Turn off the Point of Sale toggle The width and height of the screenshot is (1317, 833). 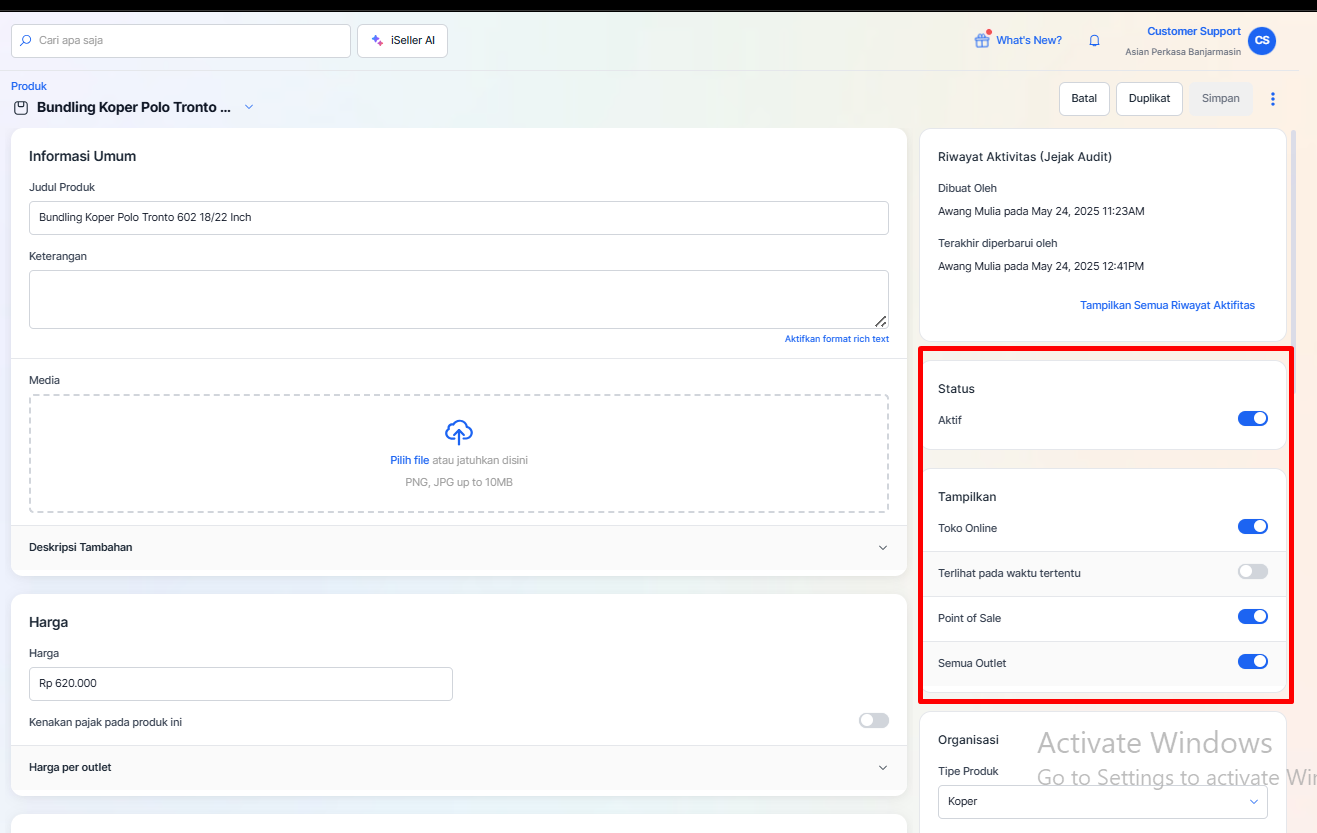pyautogui.click(x=1252, y=617)
